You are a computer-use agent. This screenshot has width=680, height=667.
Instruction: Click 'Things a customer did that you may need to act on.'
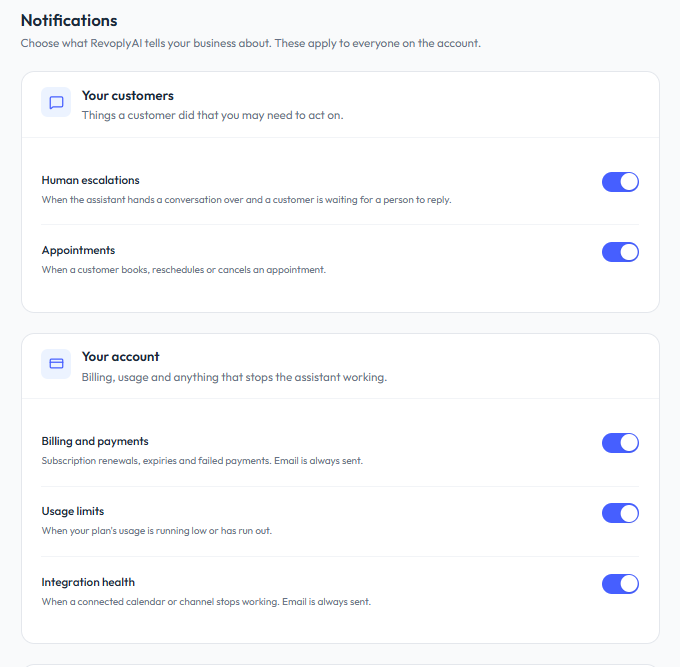coord(212,115)
